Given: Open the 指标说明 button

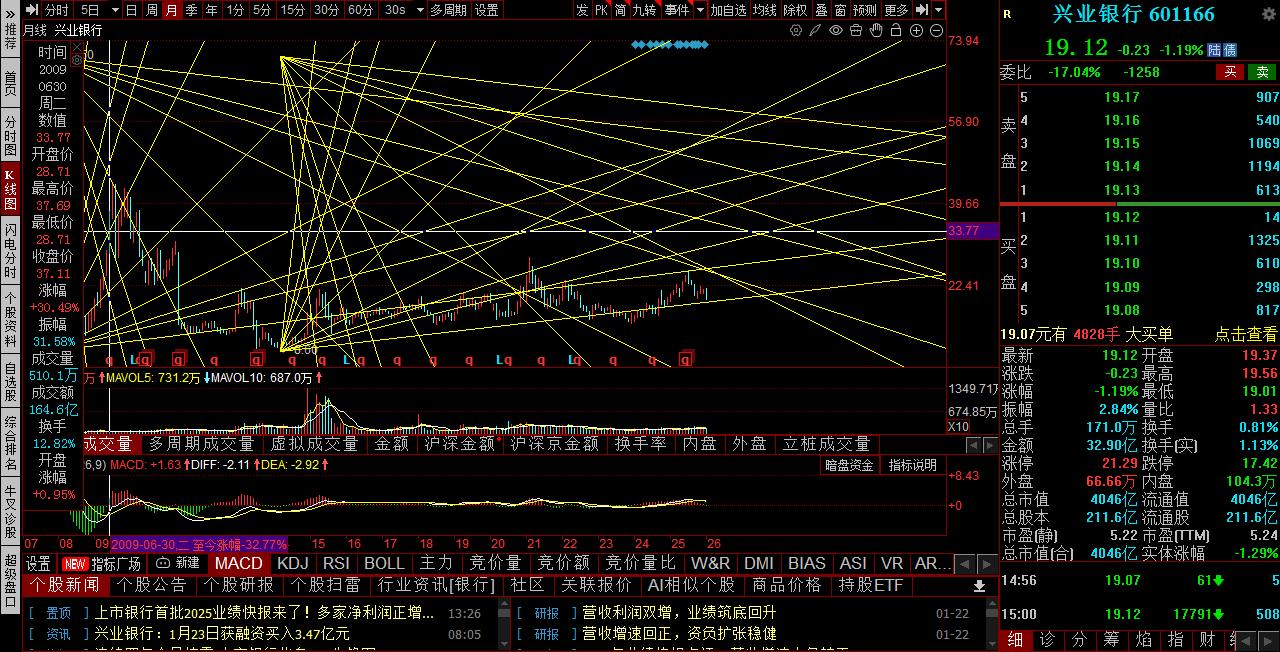Looking at the screenshot, I should (x=912, y=465).
